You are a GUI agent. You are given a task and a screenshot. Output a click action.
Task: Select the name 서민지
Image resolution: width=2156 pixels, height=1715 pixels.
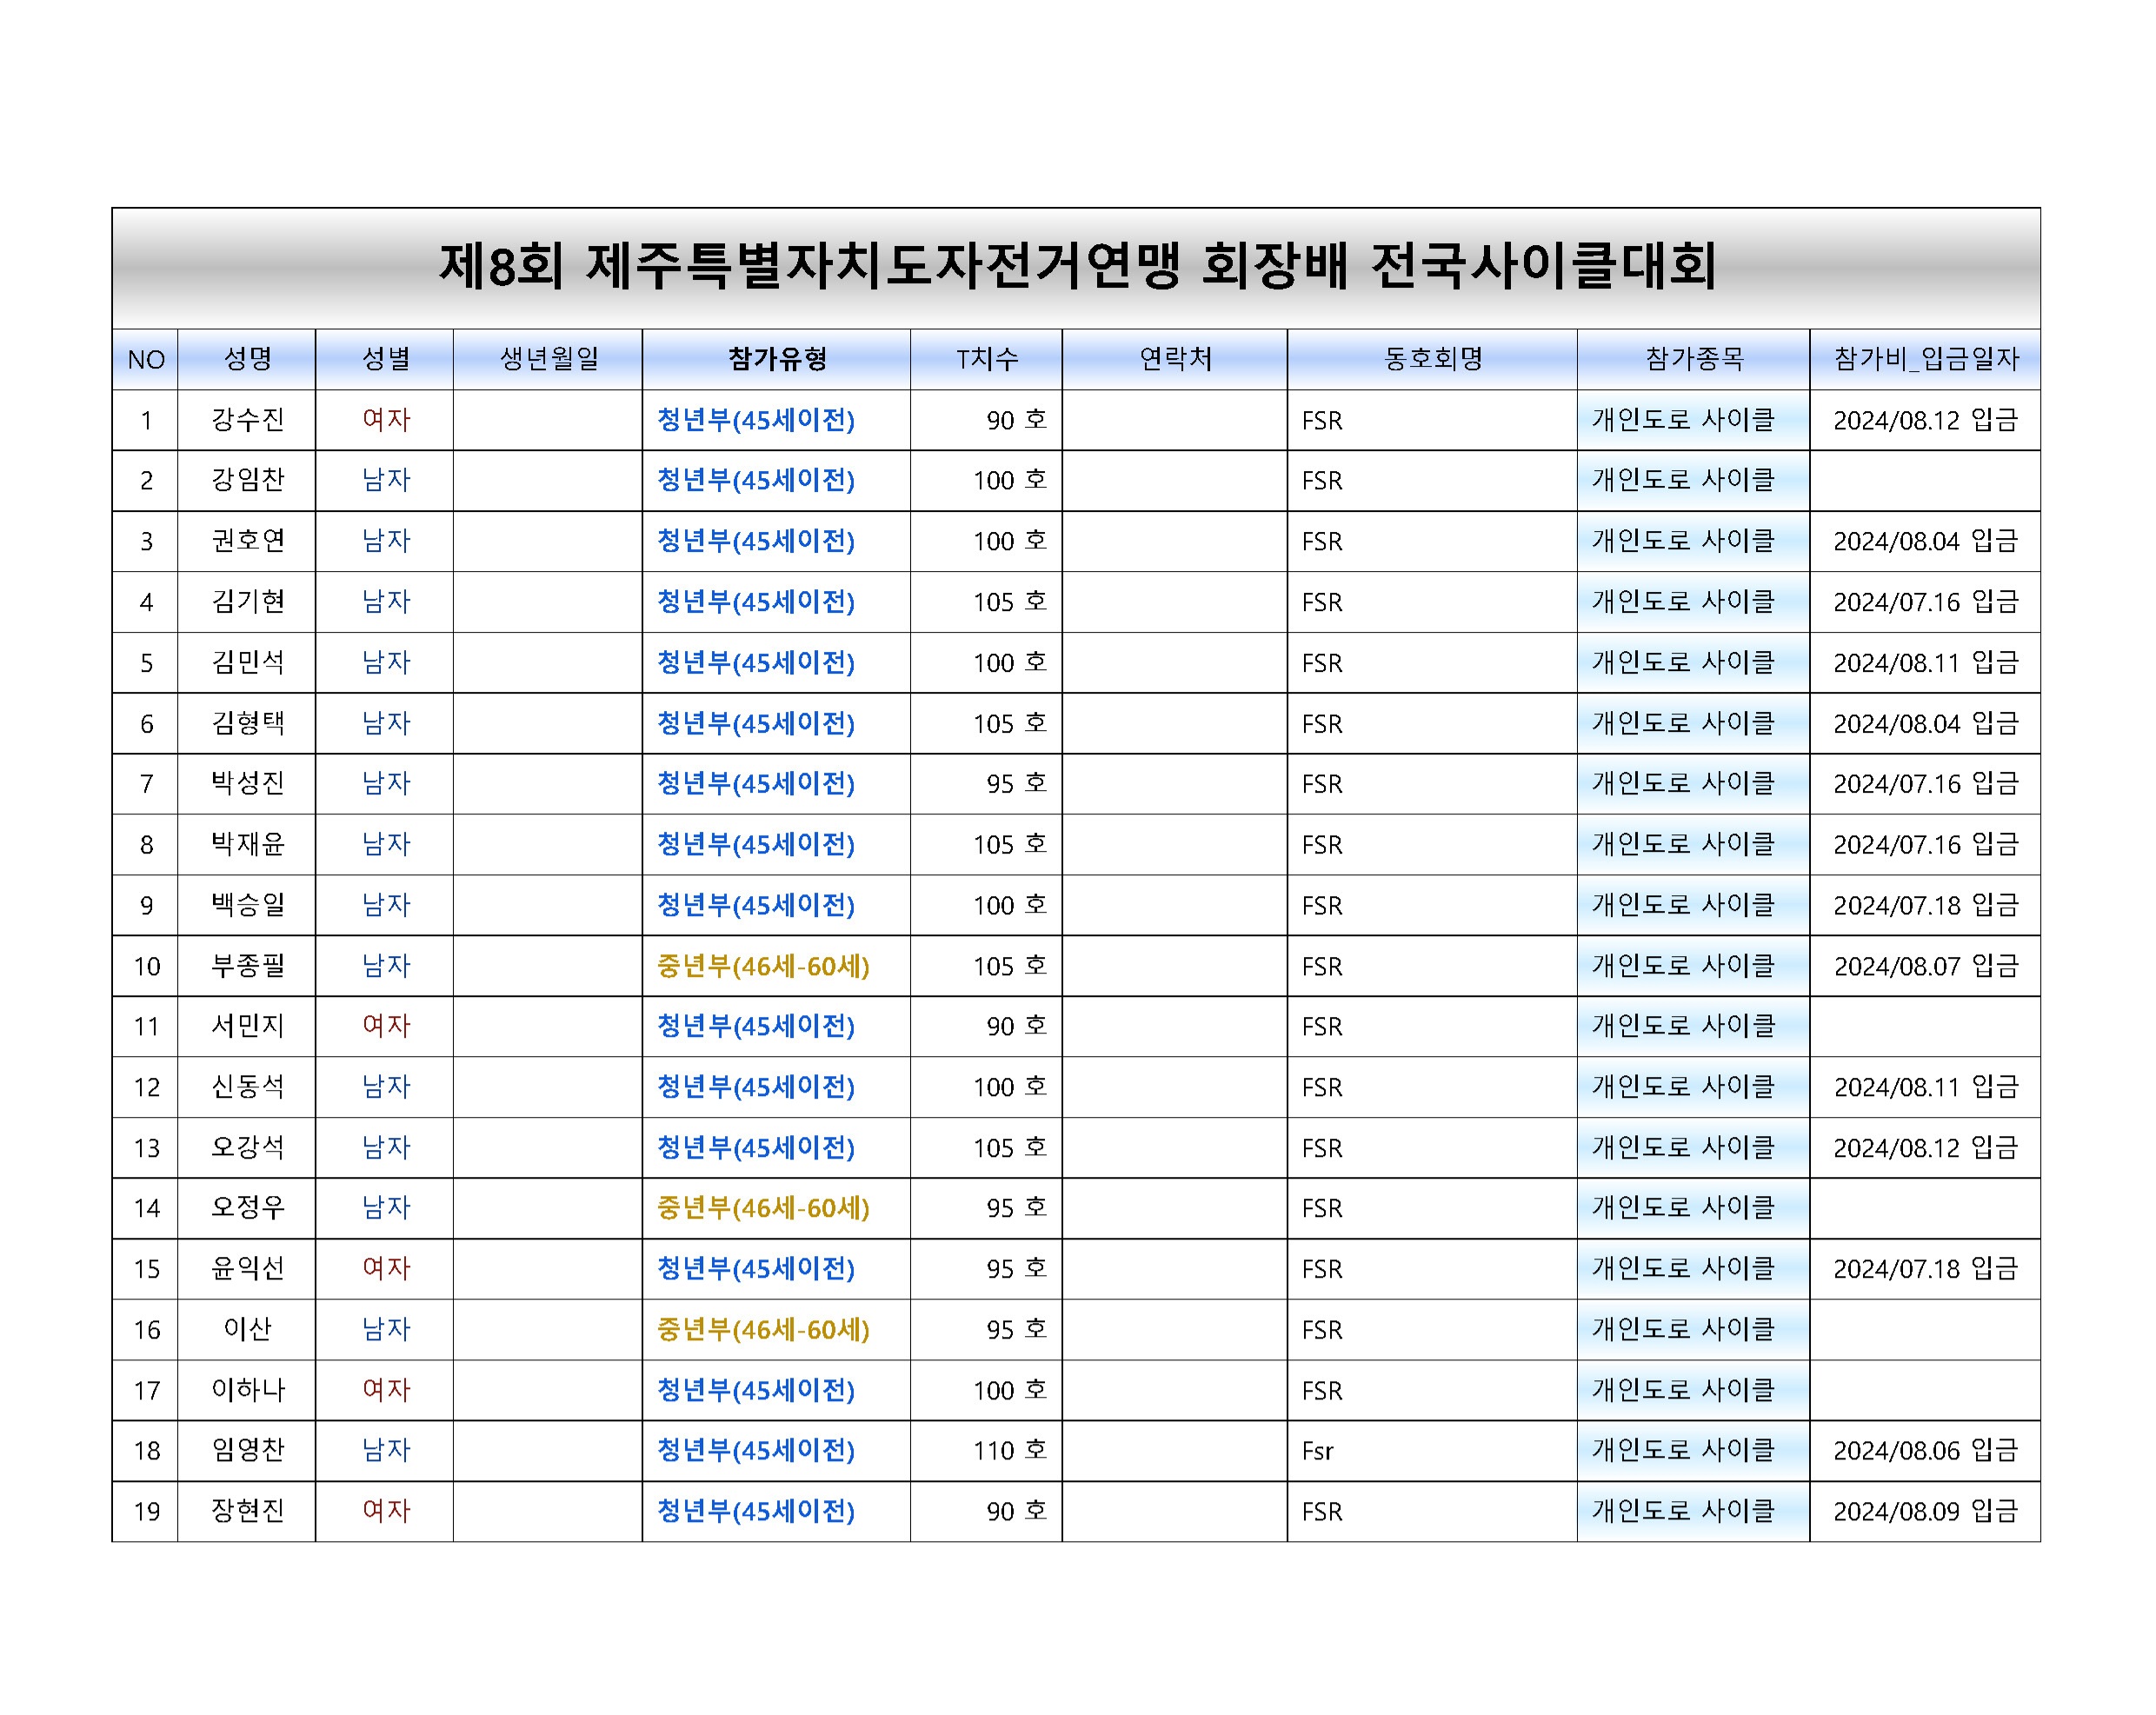(247, 1026)
